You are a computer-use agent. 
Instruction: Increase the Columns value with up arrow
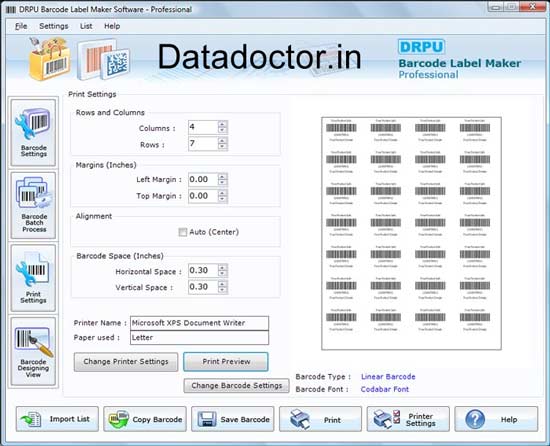pos(222,124)
